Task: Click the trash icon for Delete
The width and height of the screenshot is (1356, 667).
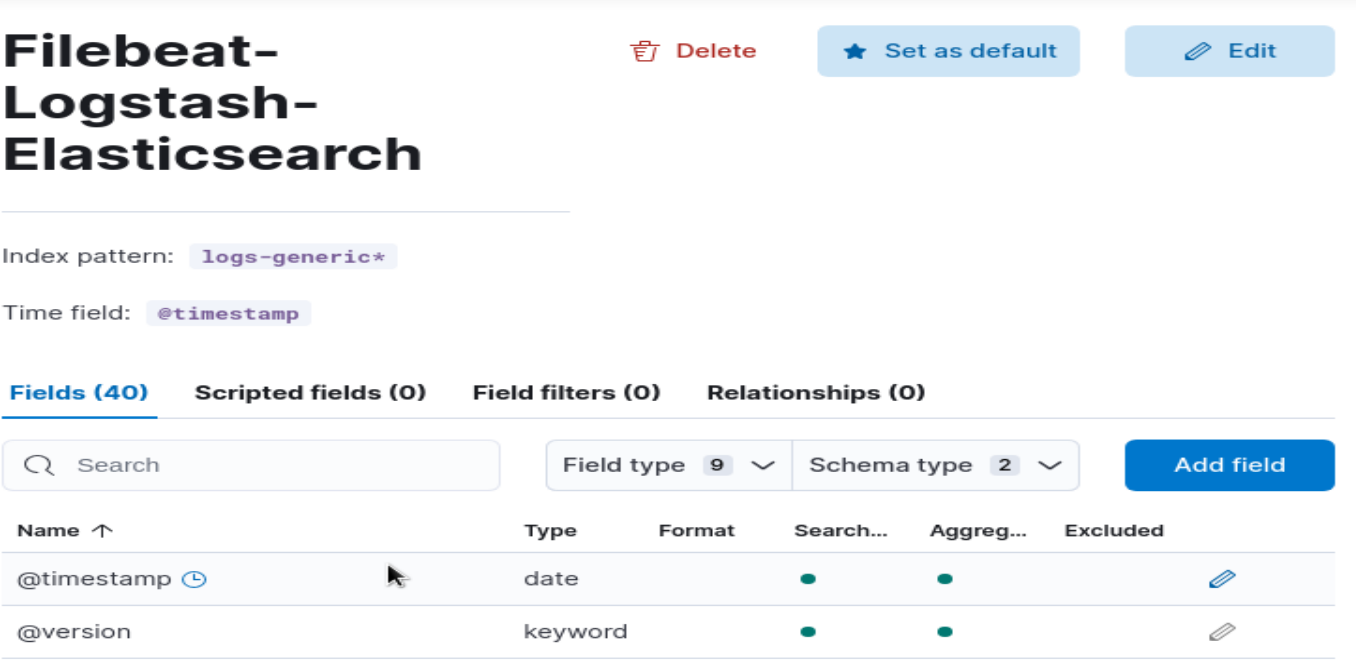Action: 642,52
